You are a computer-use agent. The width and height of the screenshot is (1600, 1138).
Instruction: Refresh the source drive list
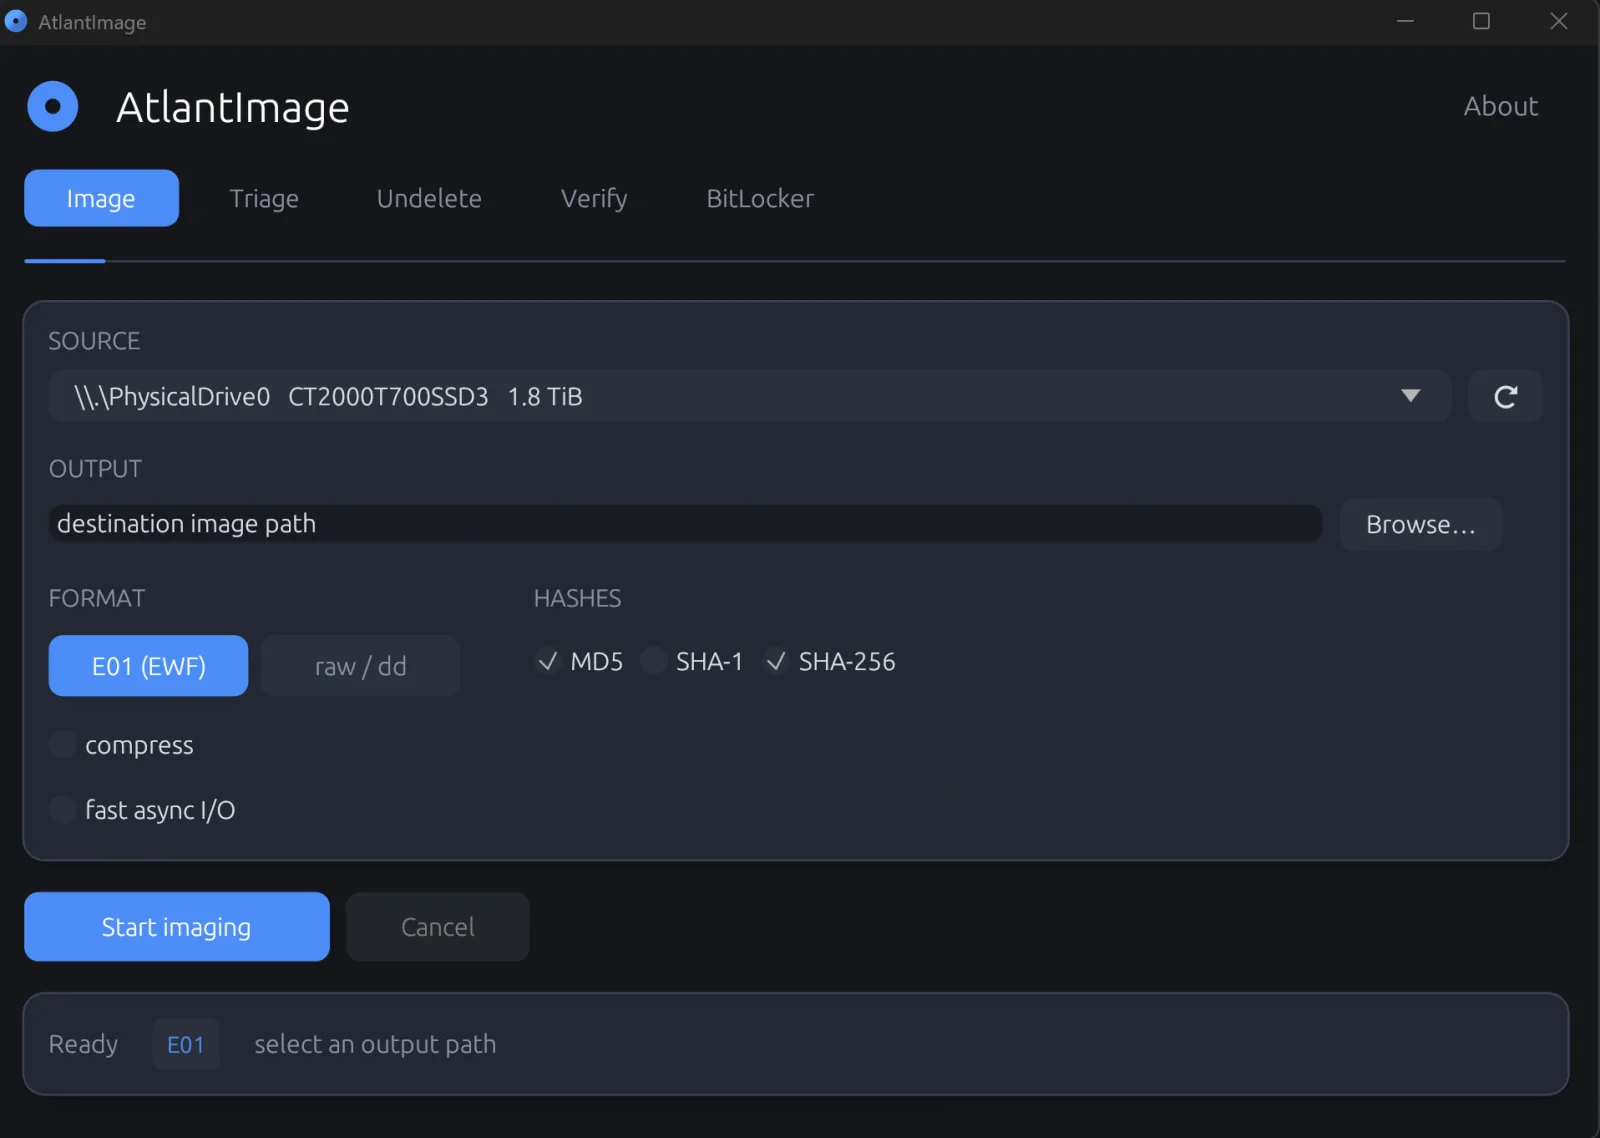1505,397
